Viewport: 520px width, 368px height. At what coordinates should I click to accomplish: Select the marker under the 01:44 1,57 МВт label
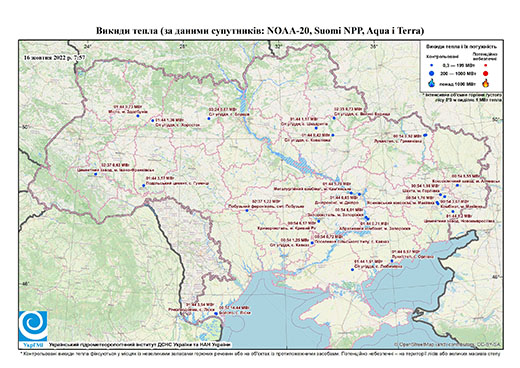pyautogui.click(x=316, y=128)
